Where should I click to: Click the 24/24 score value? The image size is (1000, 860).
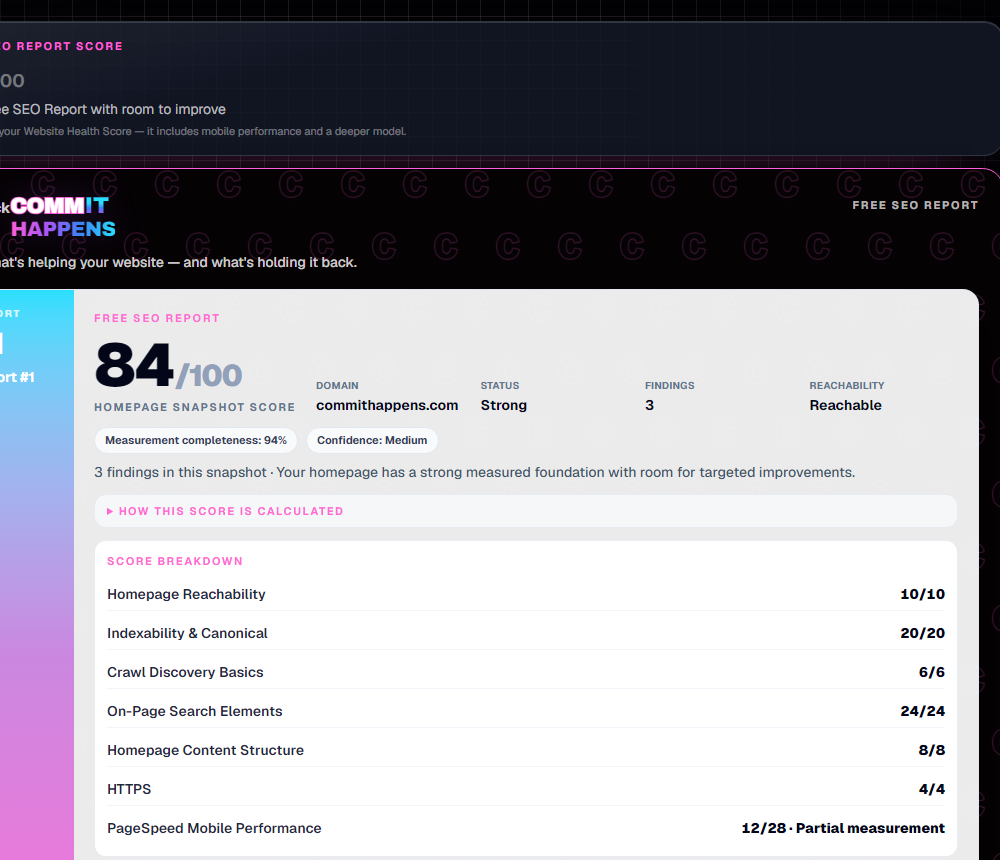coord(922,711)
